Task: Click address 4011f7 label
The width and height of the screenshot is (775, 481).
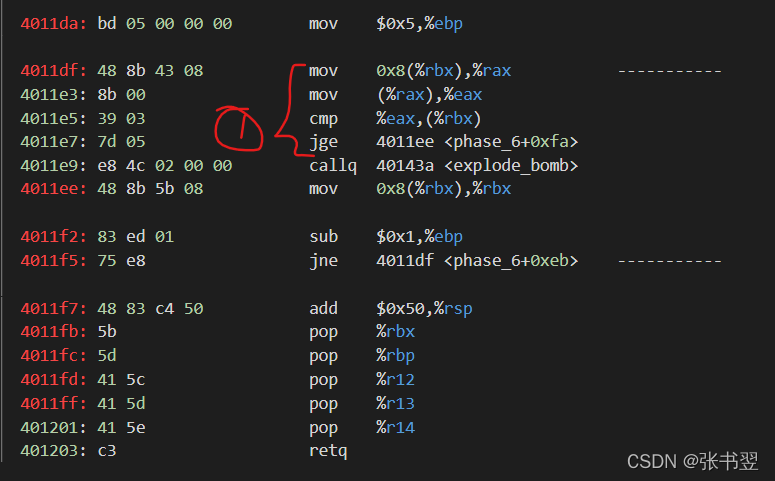Action: point(53,308)
